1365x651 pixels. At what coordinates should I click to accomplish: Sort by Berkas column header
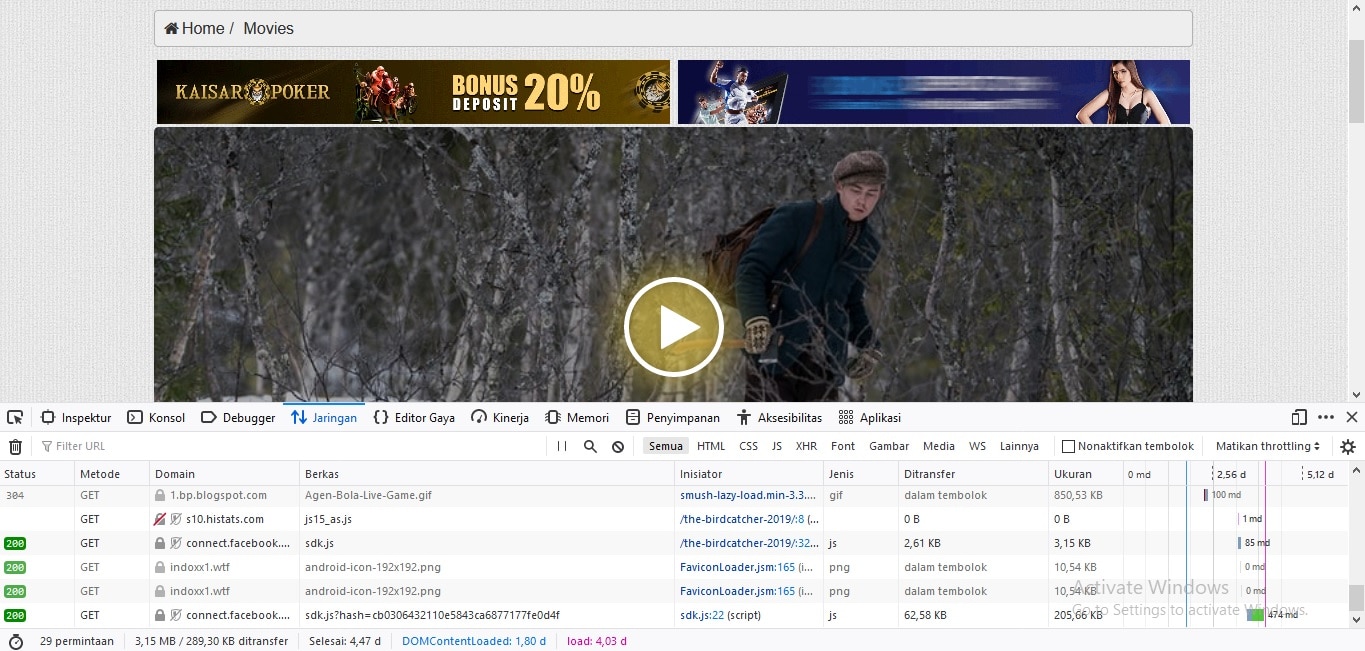coord(487,474)
